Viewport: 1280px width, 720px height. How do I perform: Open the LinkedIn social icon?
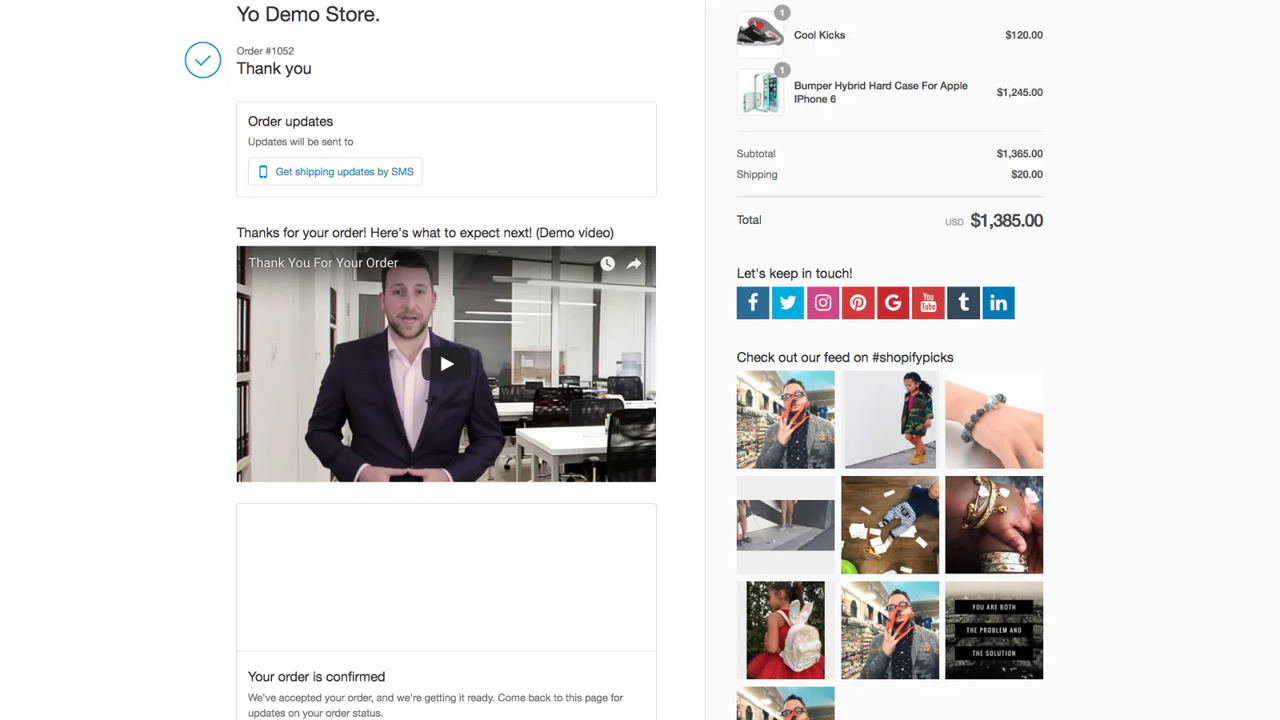[x=997, y=302]
